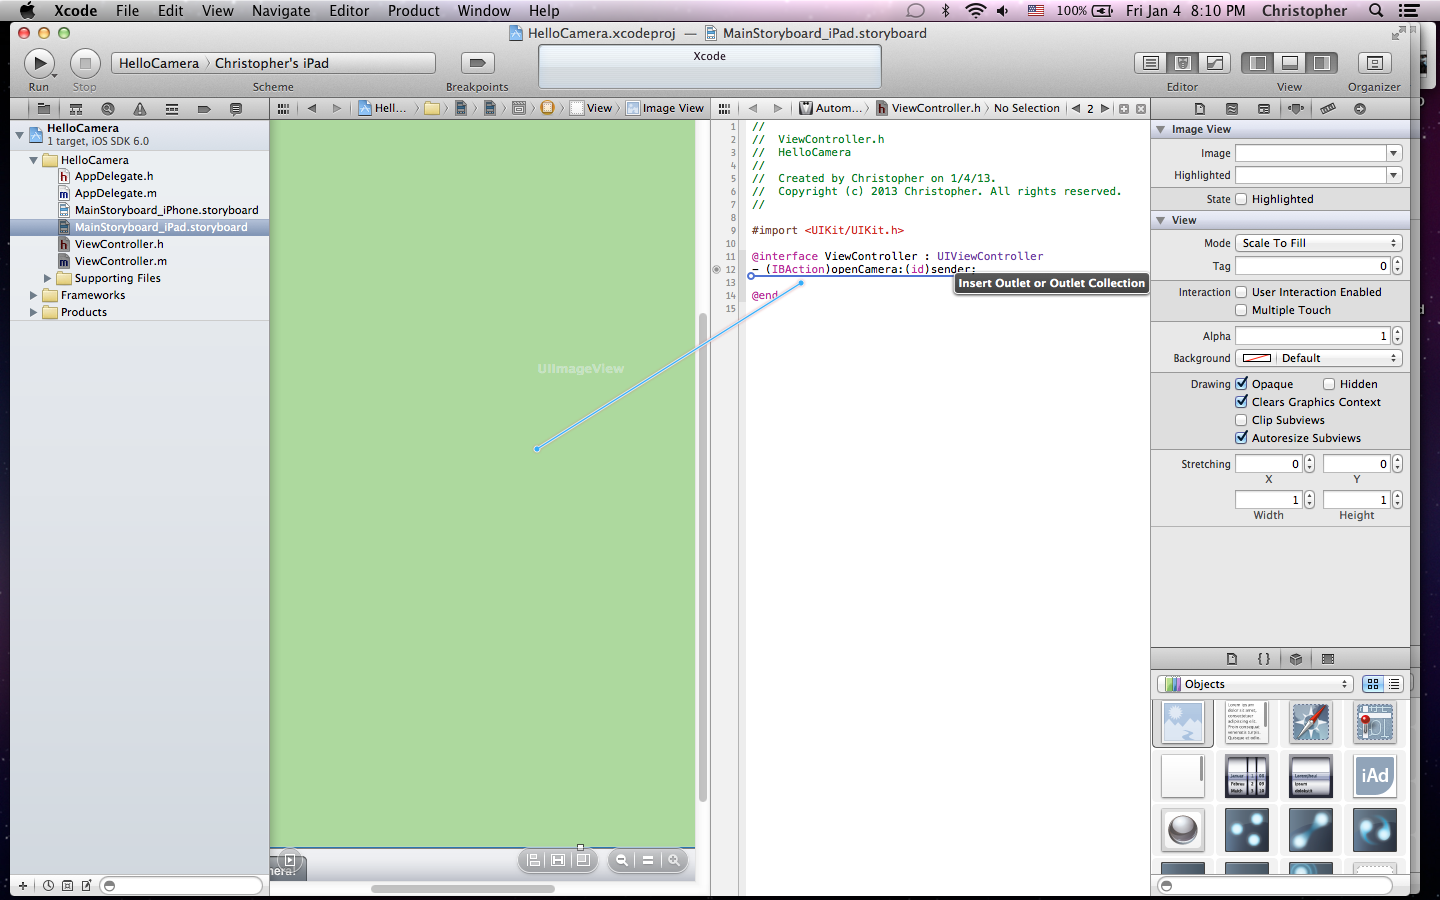Image resolution: width=1440 pixels, height=900 pixels.
Task: Collapse the HelloCamera project group
Action: click(19, 134)
